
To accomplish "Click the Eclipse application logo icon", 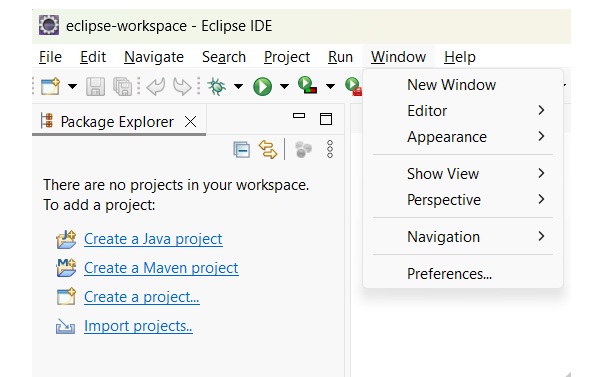I will tap(49, 25).
